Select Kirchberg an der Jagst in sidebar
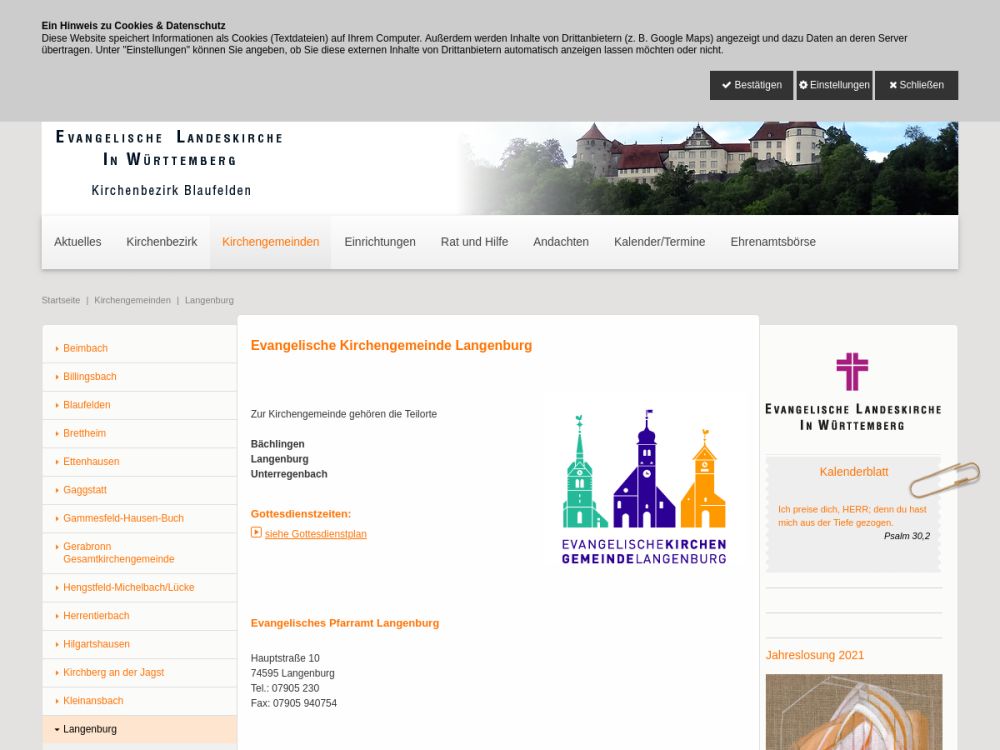 (113, 673)
